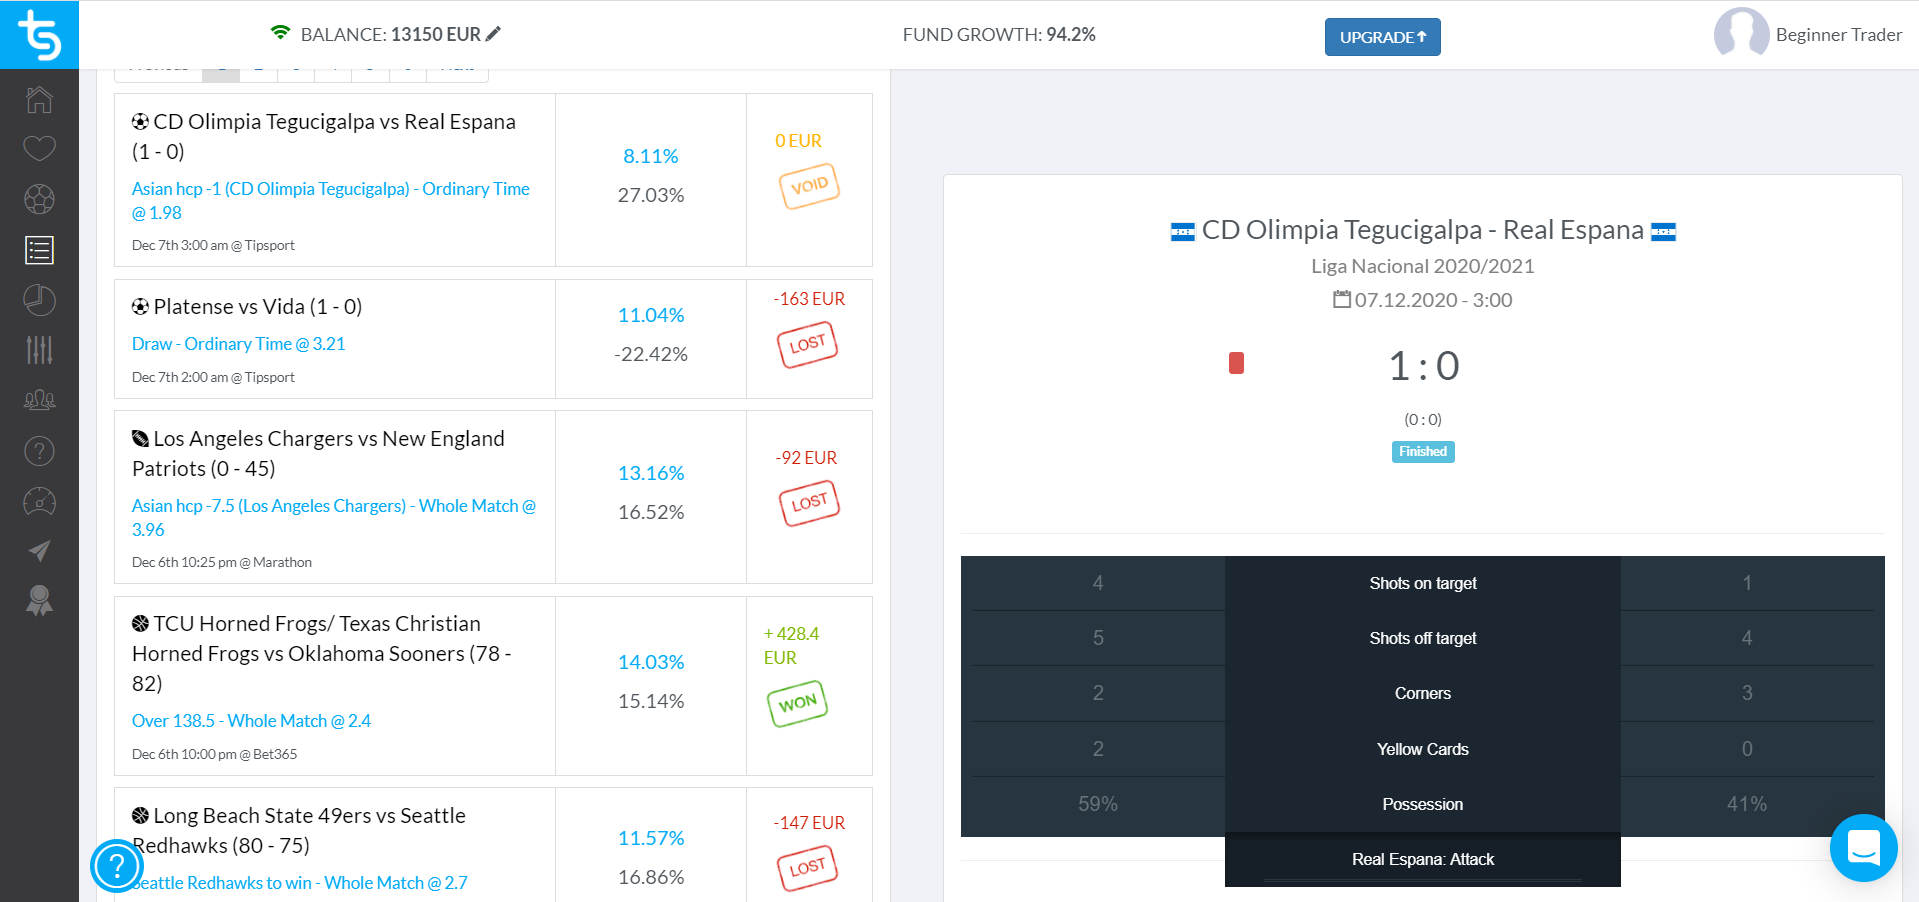Open the chat support bubble
The height and width of the screenshot is (902, 1919).
pyautogui.click(x=1863, y=847)
